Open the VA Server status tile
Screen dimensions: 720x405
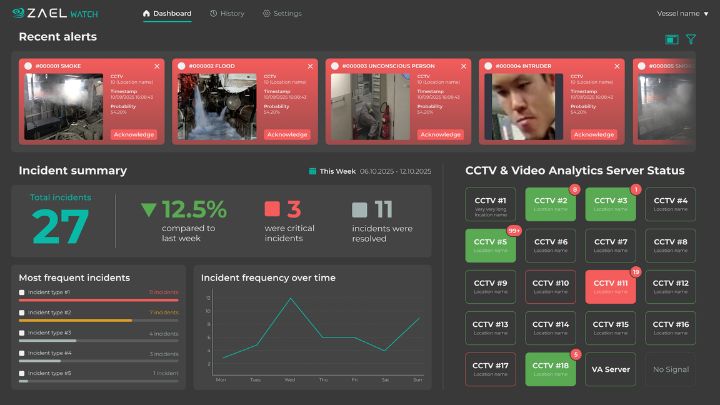[610, 369]
